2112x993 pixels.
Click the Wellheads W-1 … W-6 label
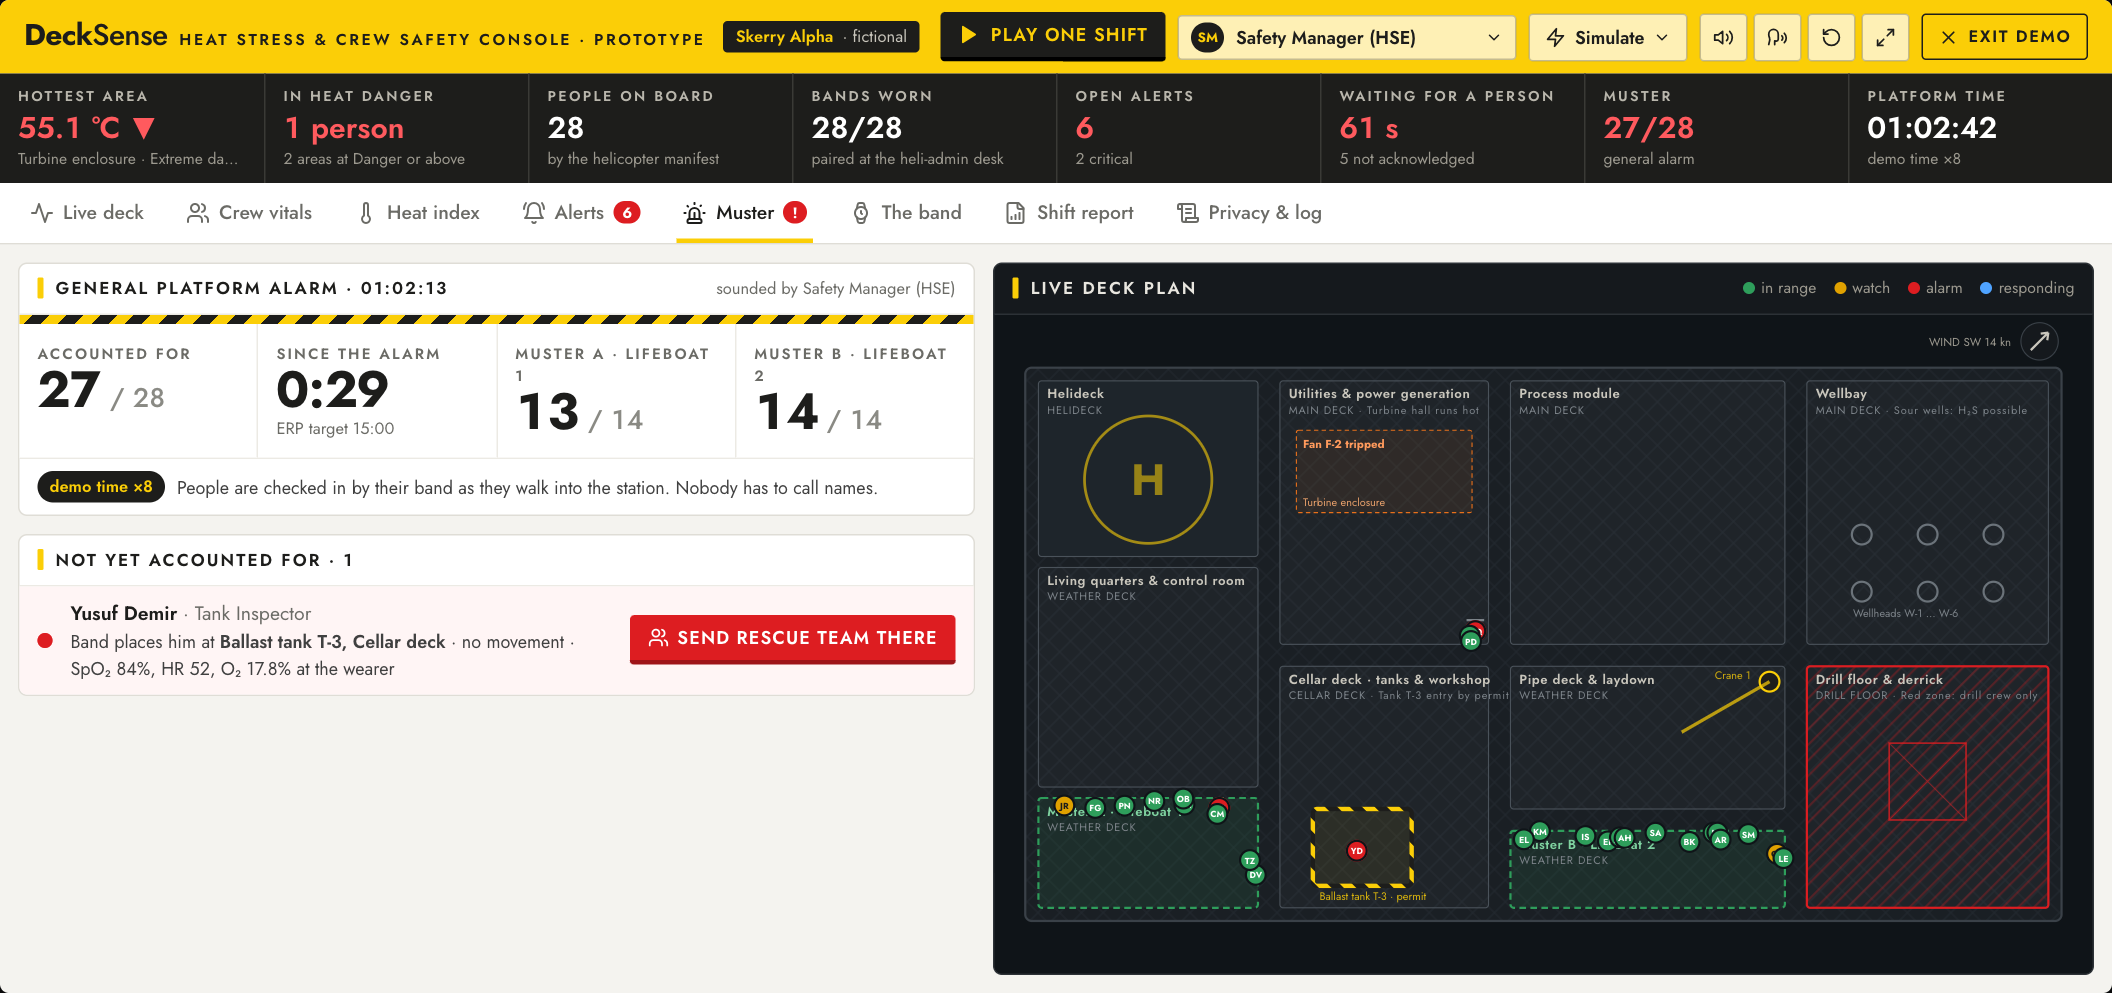coord(1905,613)
